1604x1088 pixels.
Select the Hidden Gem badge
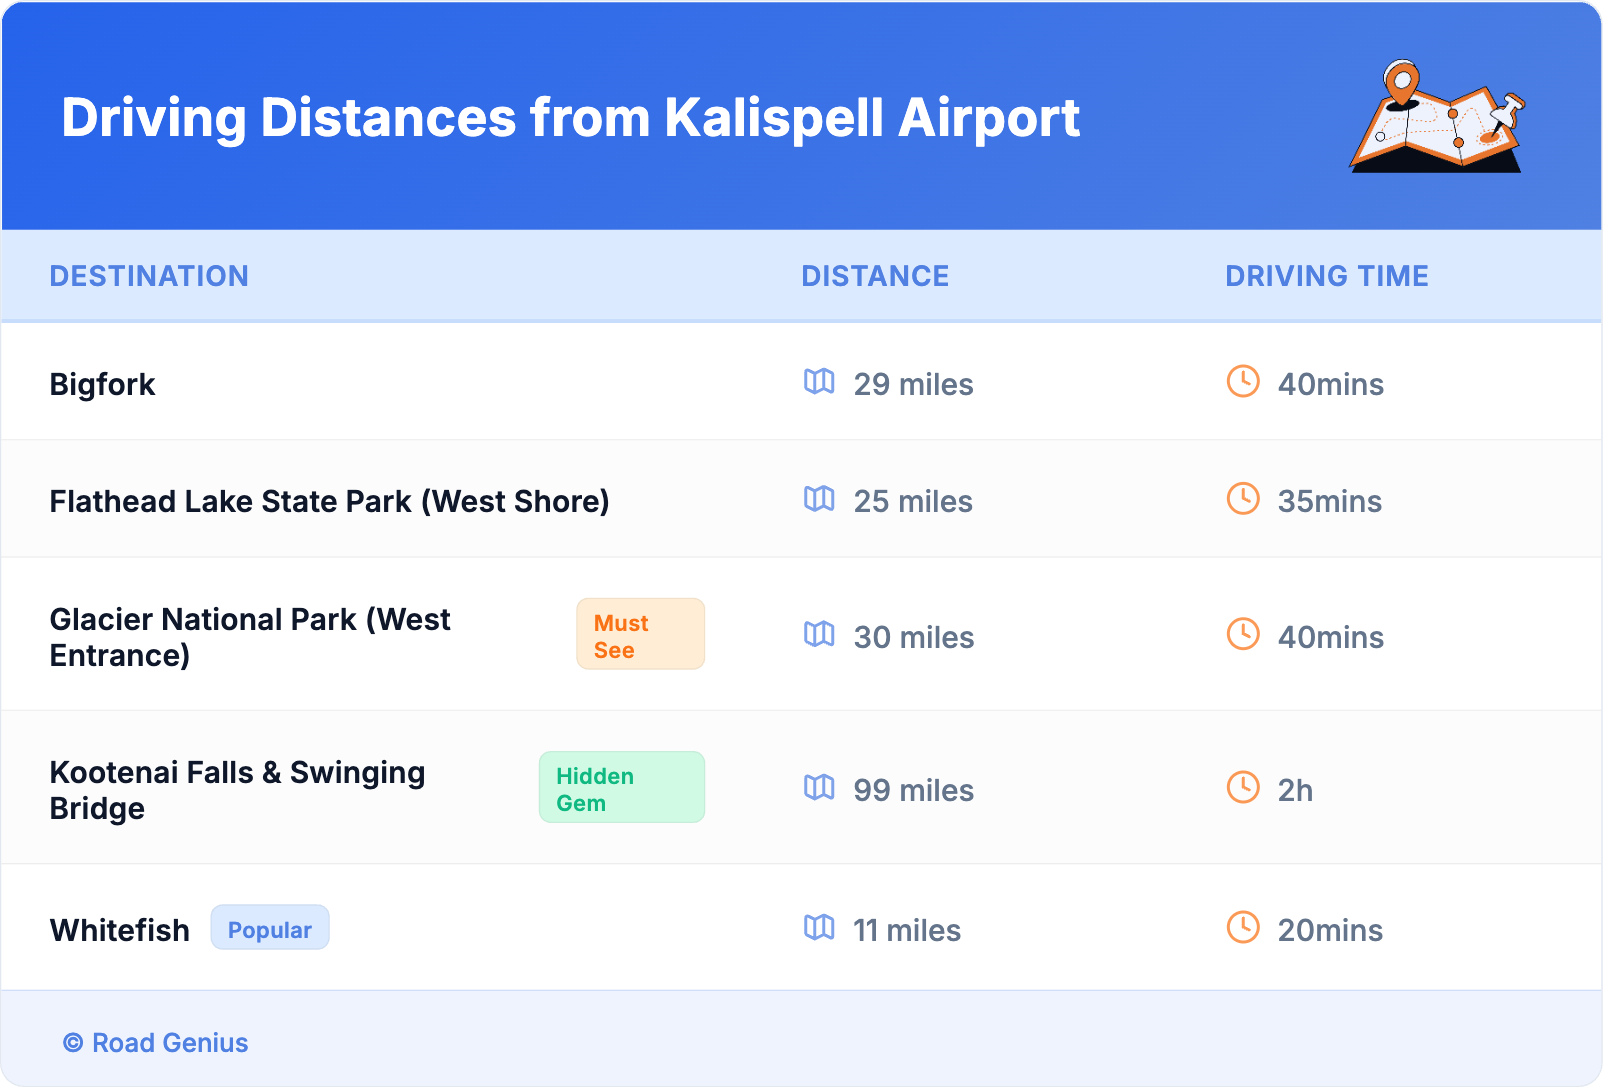[621, 788]
